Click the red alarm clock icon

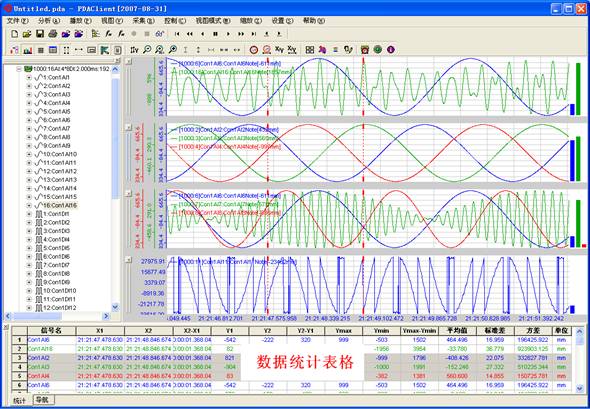coord(364,49)
